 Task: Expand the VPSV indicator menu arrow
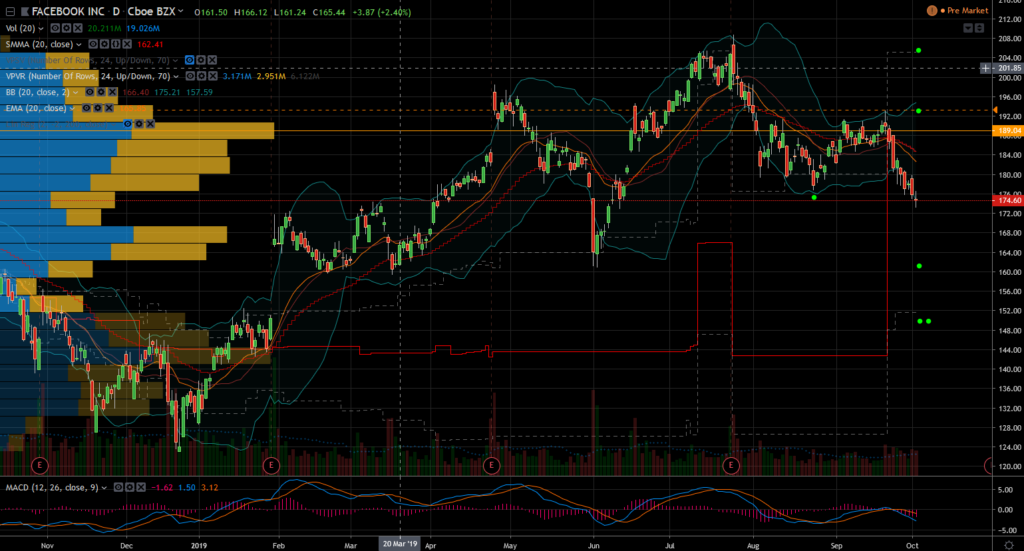tap(175, 60)
